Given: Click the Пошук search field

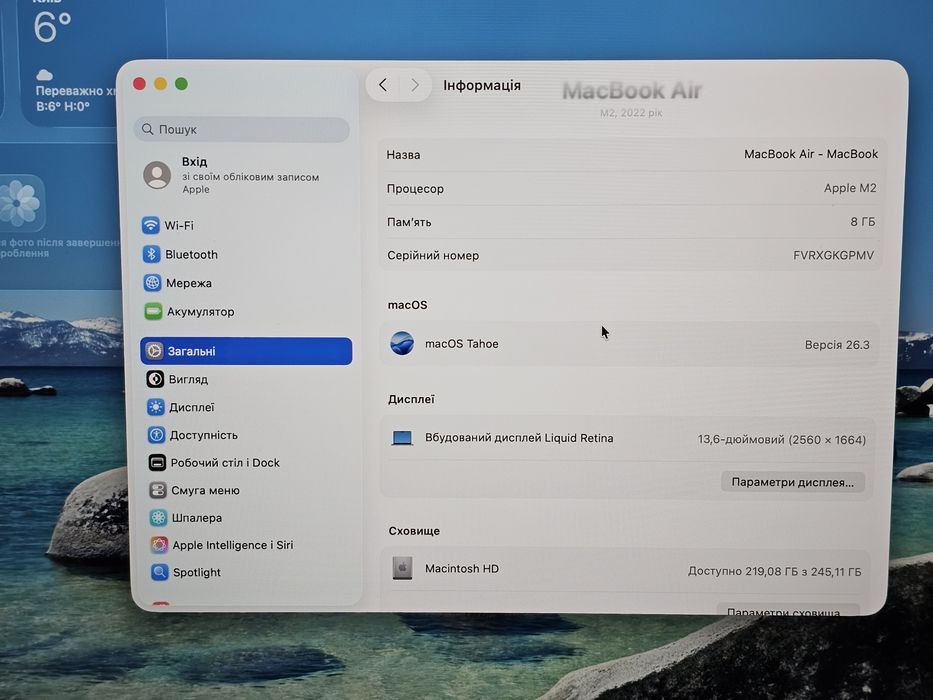Looking at the screenshot, I should pyautogui.click(x=242, y=129).
